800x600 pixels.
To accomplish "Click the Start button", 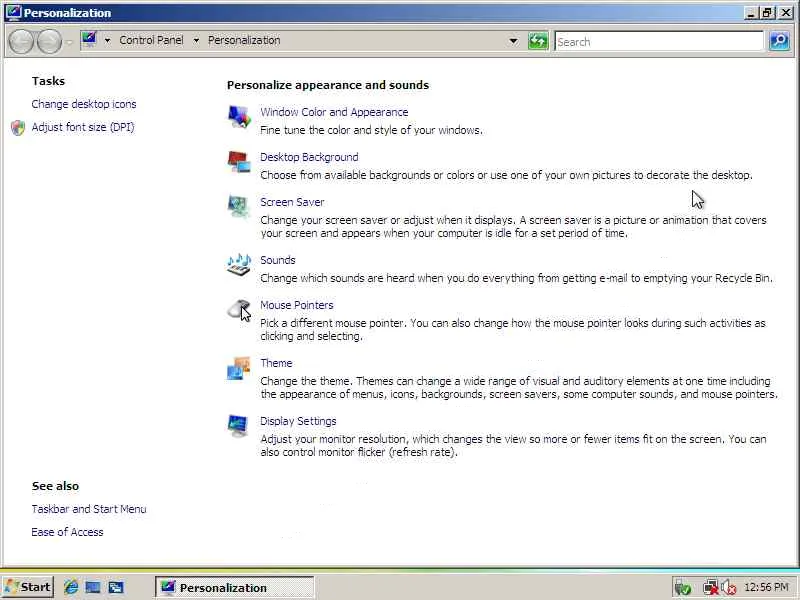I will pyautogui.click(x=27, y=587).
